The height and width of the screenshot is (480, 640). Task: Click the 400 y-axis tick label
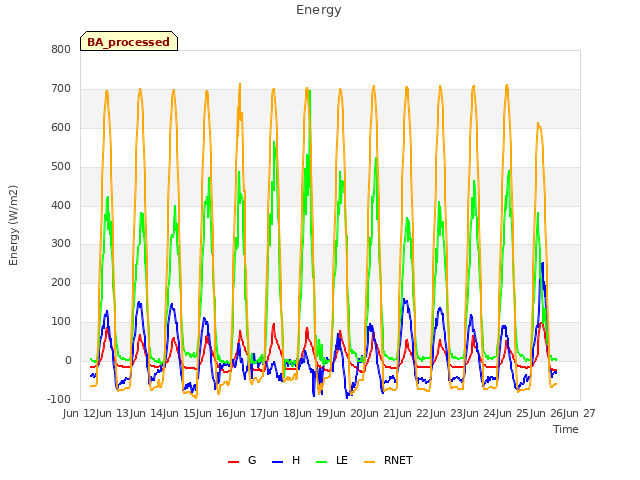point(61,205)
